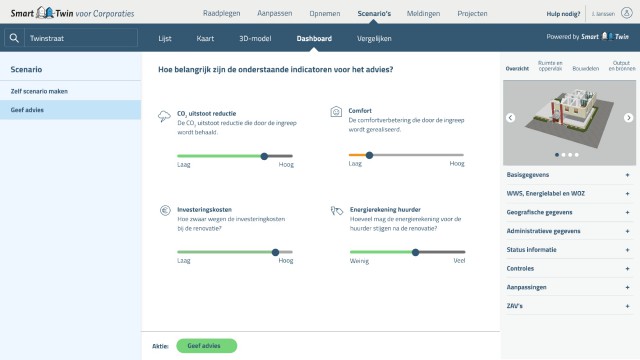Switch to the 3D-model tab

pos(255,38)
